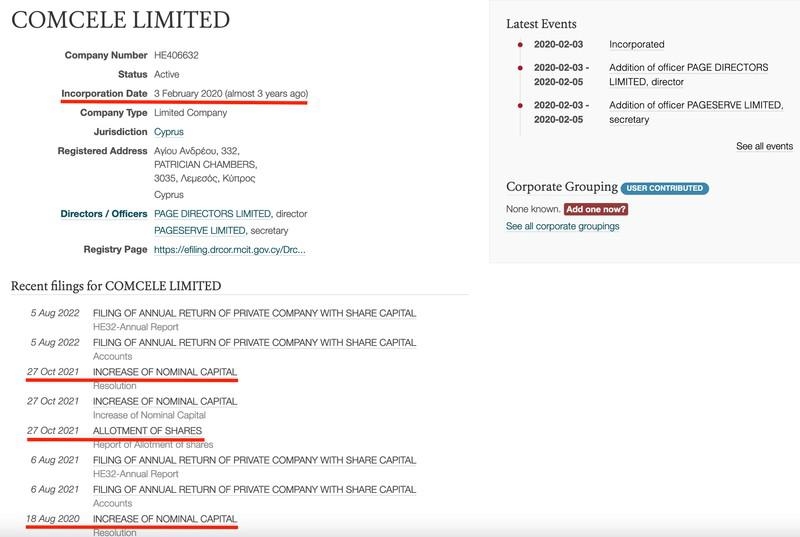
Task: Click the PAGESERVE LIMITED event timeline dot
Action: click(x=520, y=106)
